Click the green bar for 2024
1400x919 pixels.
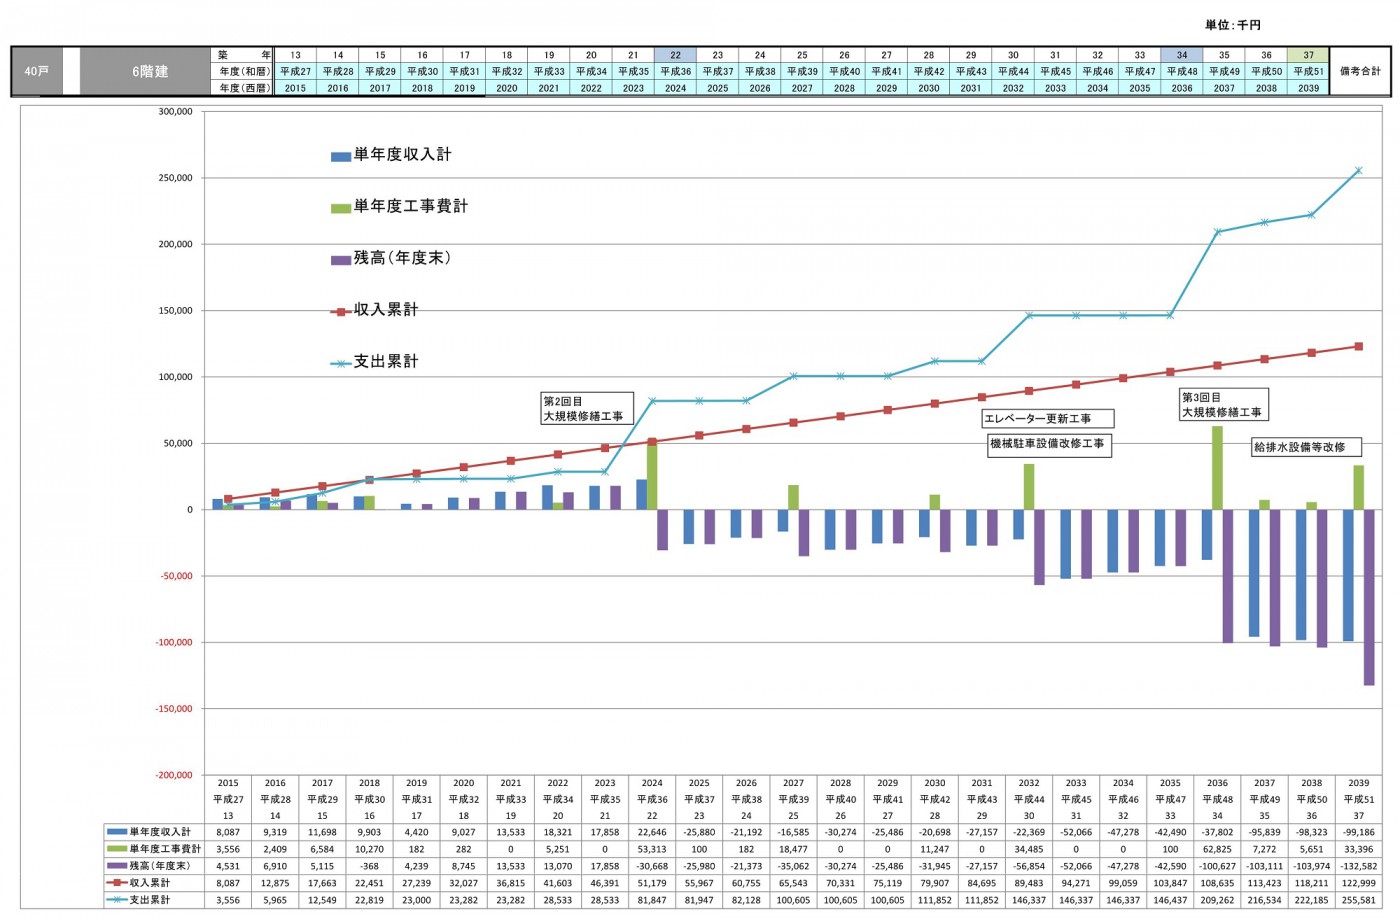(x=652, y=475)
